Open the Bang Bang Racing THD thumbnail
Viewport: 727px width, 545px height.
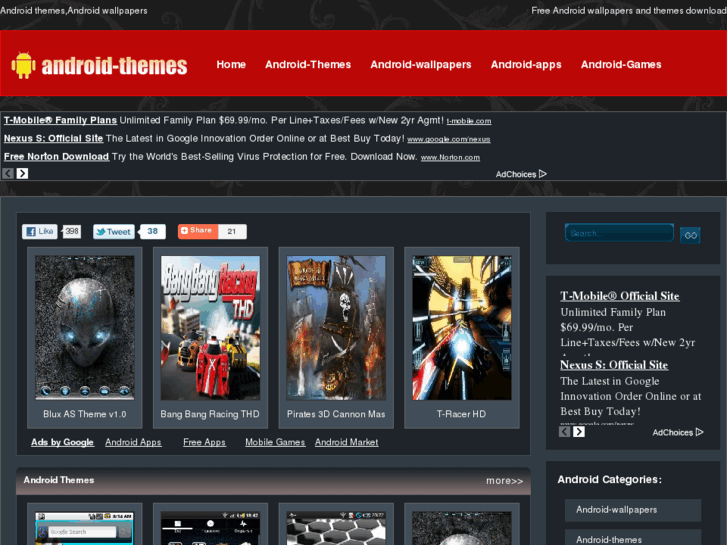(210, 327)
